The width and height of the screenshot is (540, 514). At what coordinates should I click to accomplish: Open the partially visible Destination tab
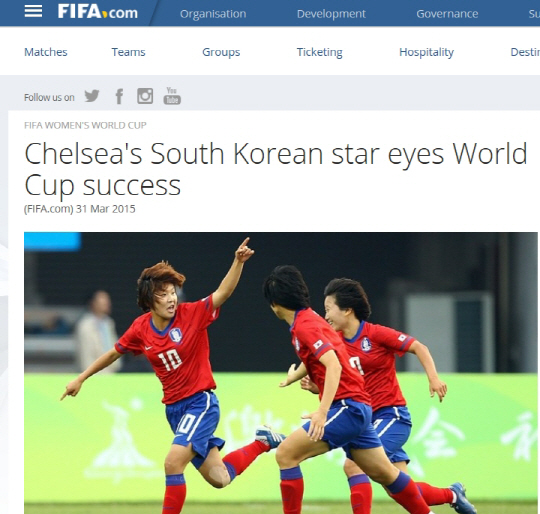click(525, 52)
